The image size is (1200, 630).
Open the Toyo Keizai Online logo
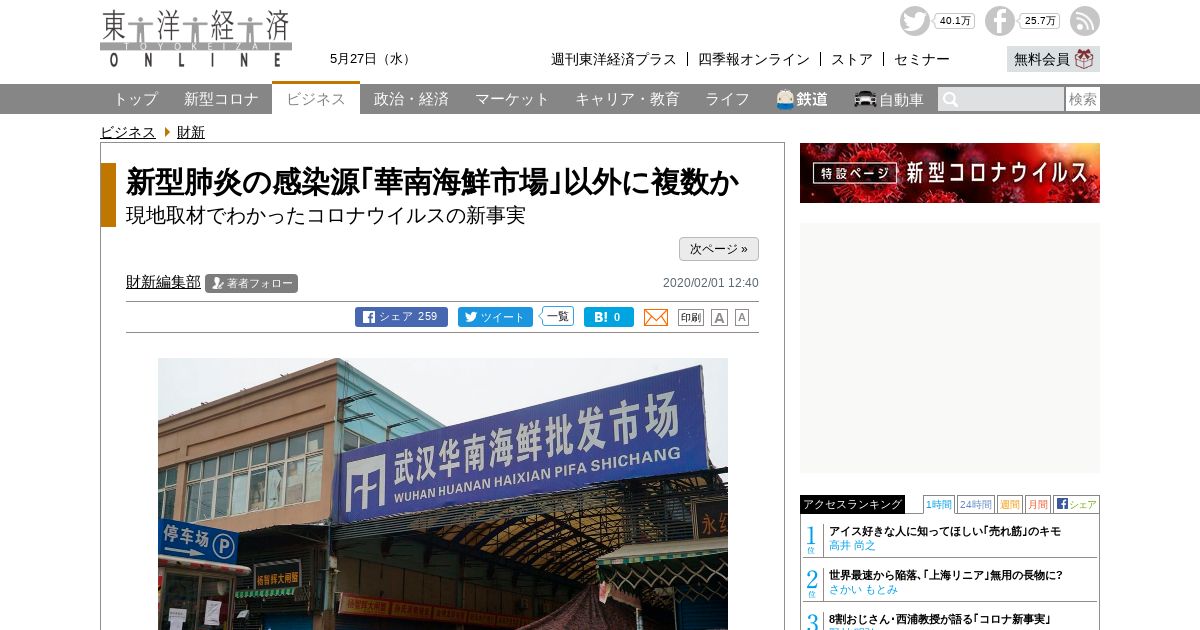click(196, 39)
